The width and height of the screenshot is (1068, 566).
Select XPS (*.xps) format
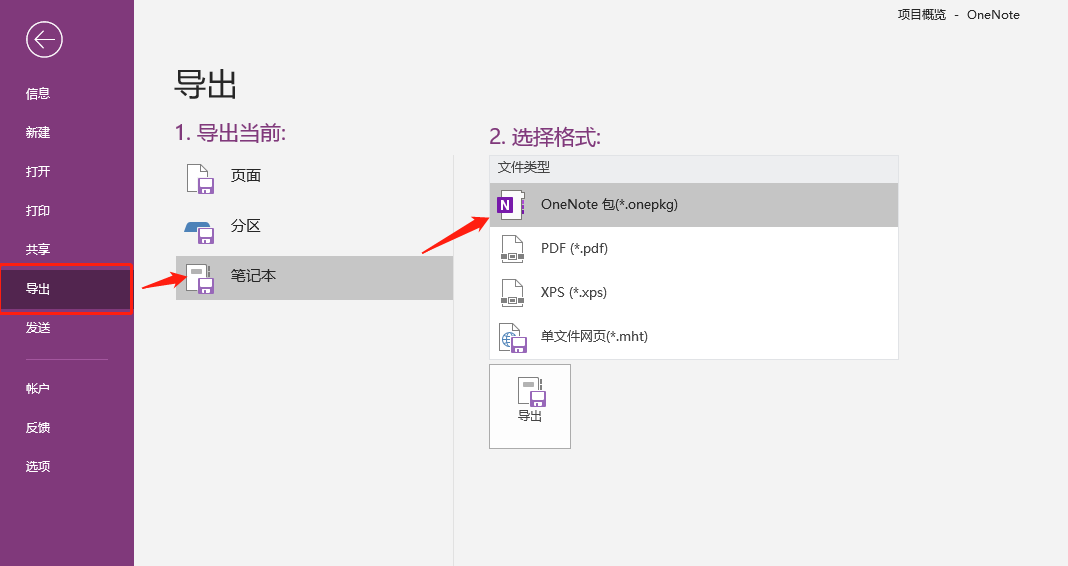coord(693,293)
